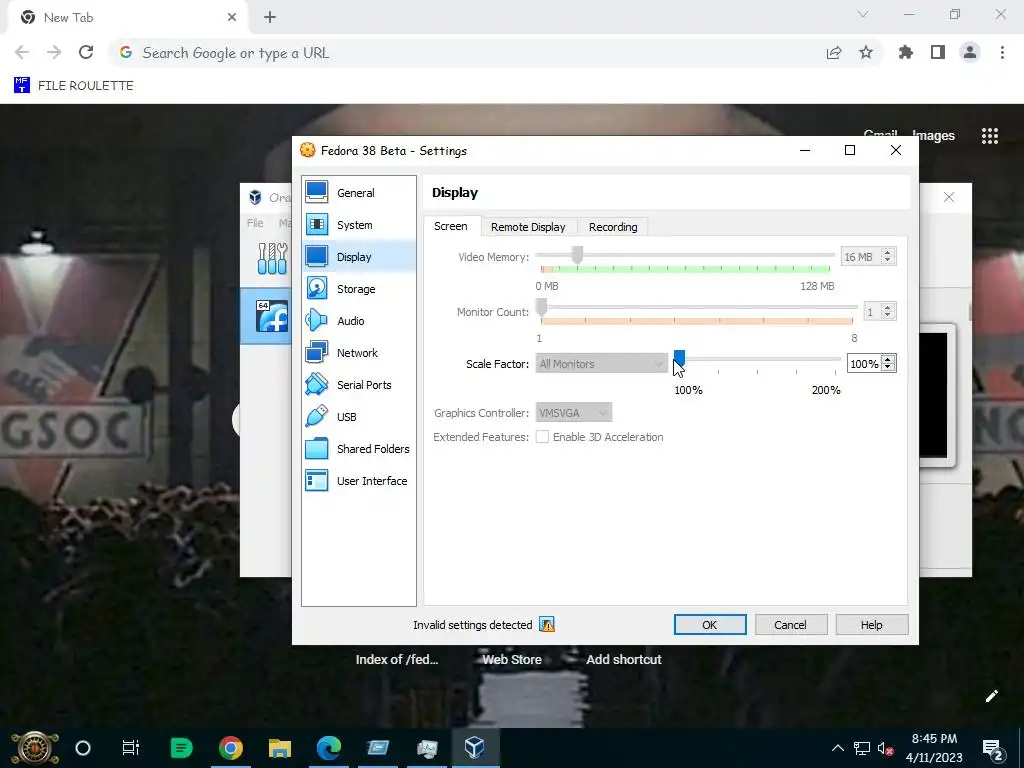Customize Chrome pencil icon
The height and width of the screenshot is (768, 1024).
tap(991, 696)
